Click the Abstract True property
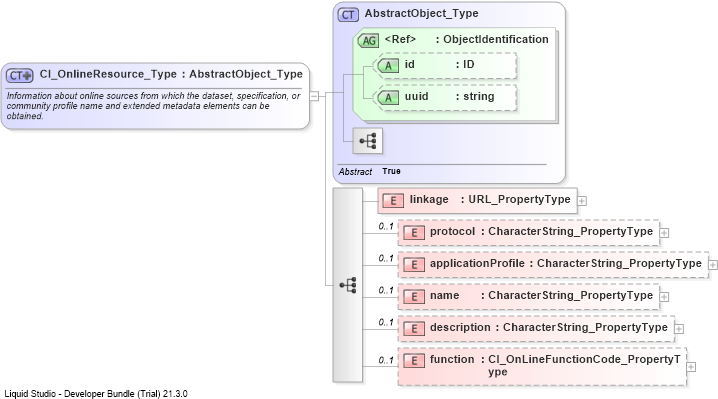 [370, 172]
